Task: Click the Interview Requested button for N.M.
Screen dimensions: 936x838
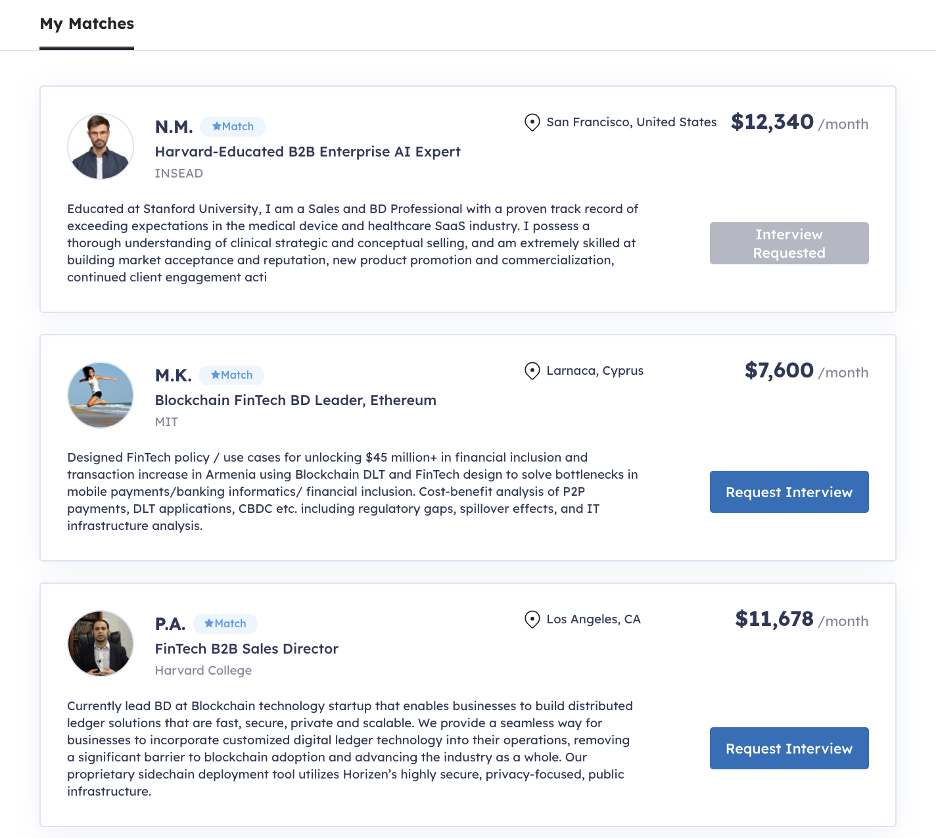Action: pos(789,243)
